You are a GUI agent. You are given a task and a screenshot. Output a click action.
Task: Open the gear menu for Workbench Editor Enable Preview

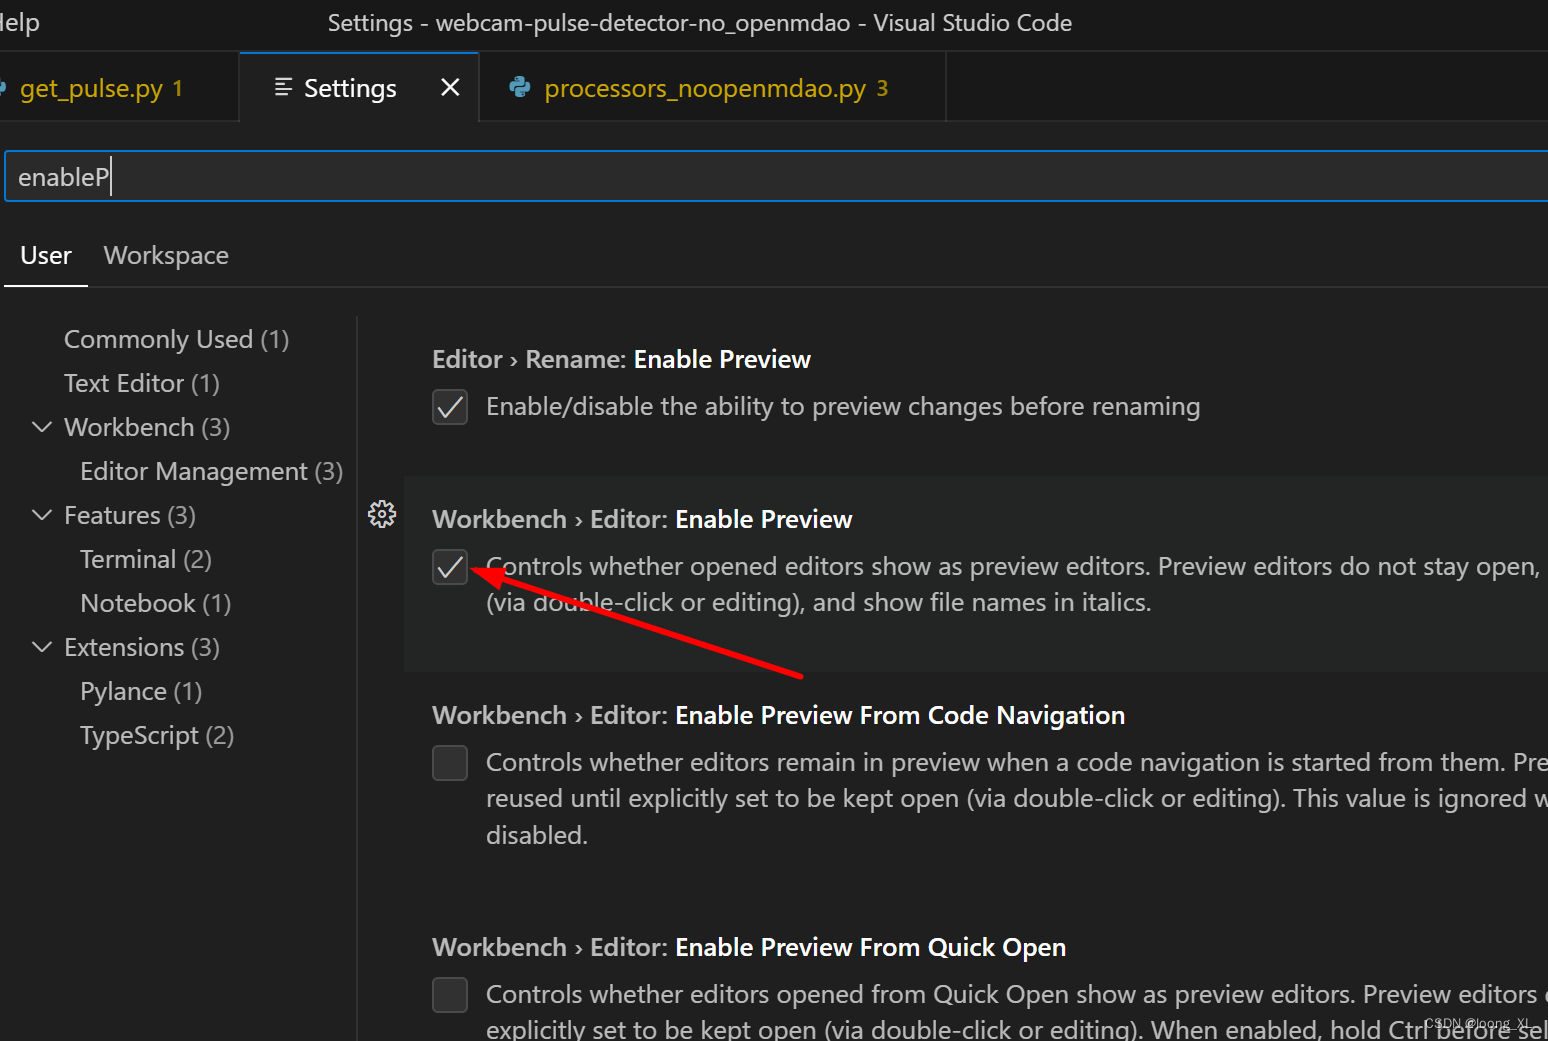point(382,514)
